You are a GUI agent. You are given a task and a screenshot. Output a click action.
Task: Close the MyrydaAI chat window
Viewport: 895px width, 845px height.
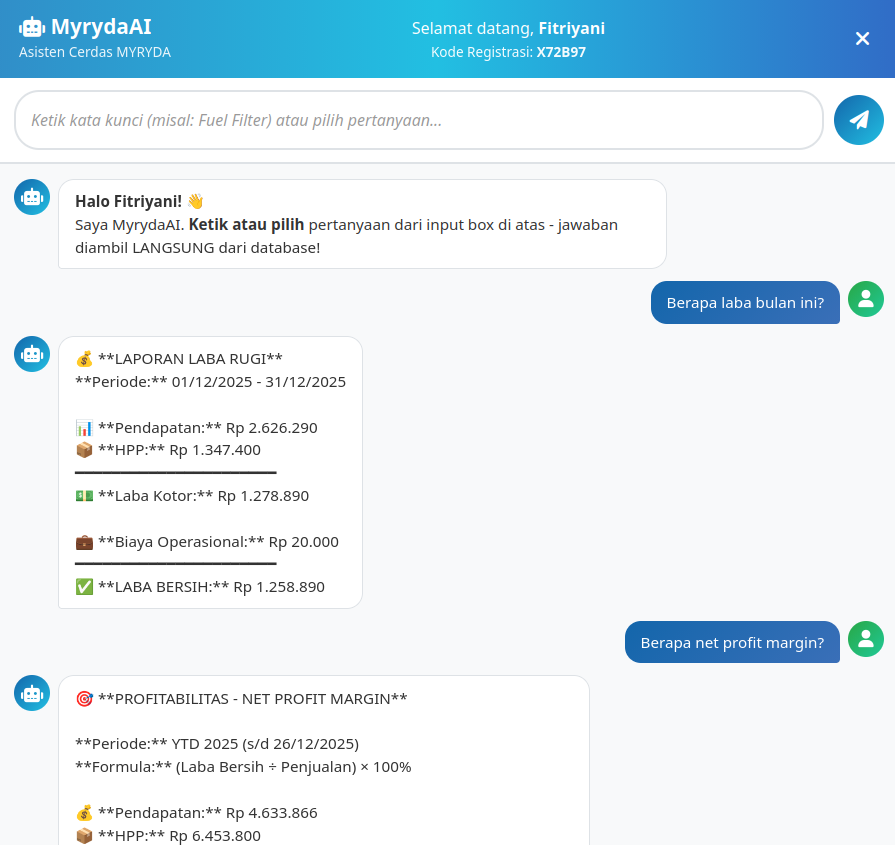(x=862, y=39)
